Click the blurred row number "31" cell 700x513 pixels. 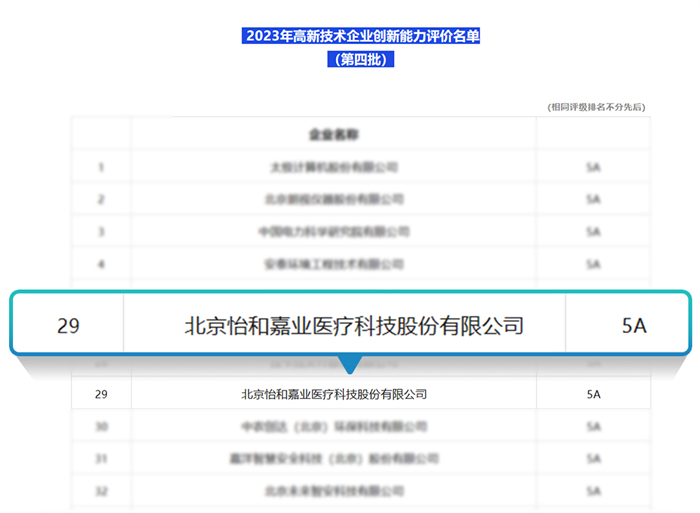pos(101,459)
